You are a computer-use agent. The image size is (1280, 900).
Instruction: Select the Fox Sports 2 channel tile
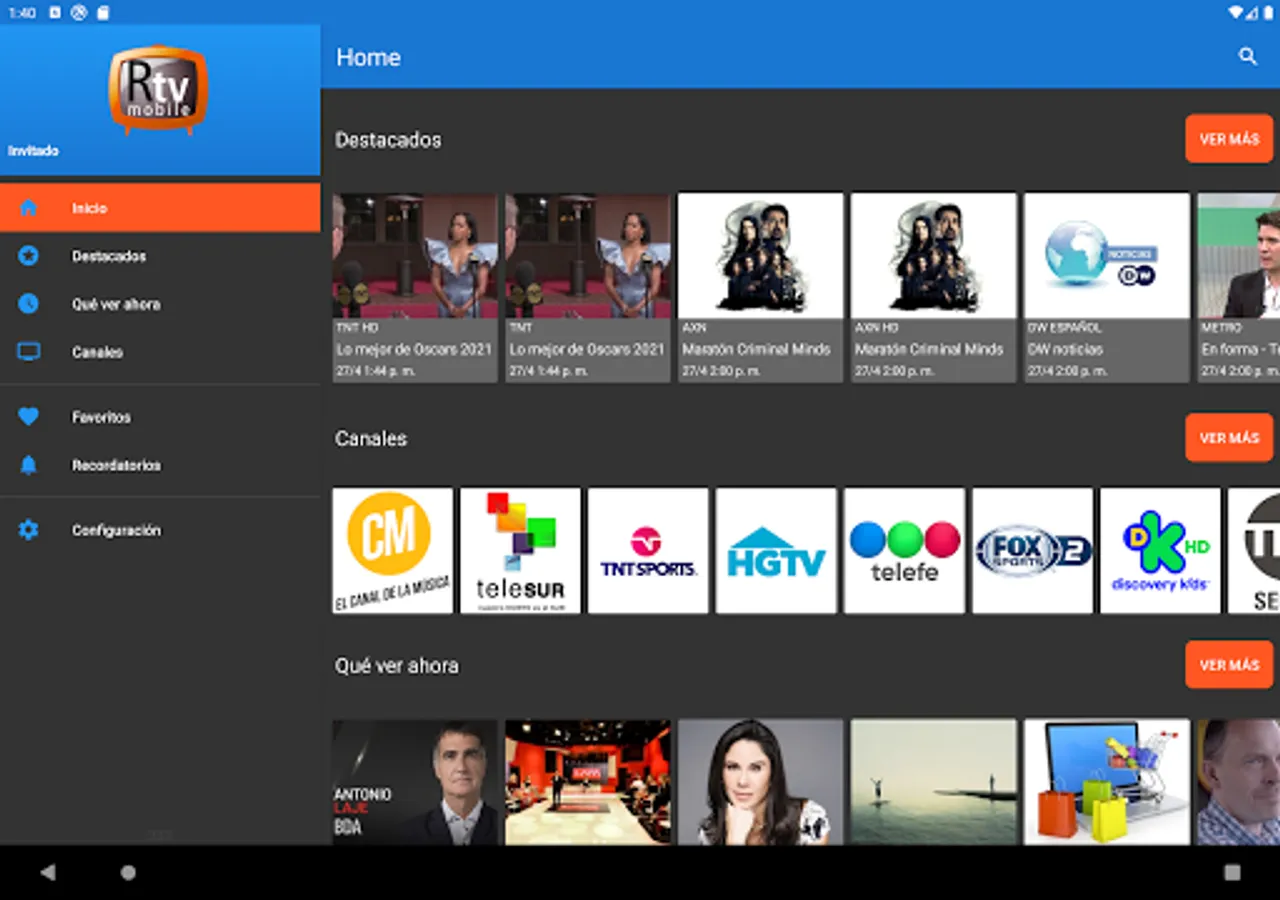coord(1032,551)
